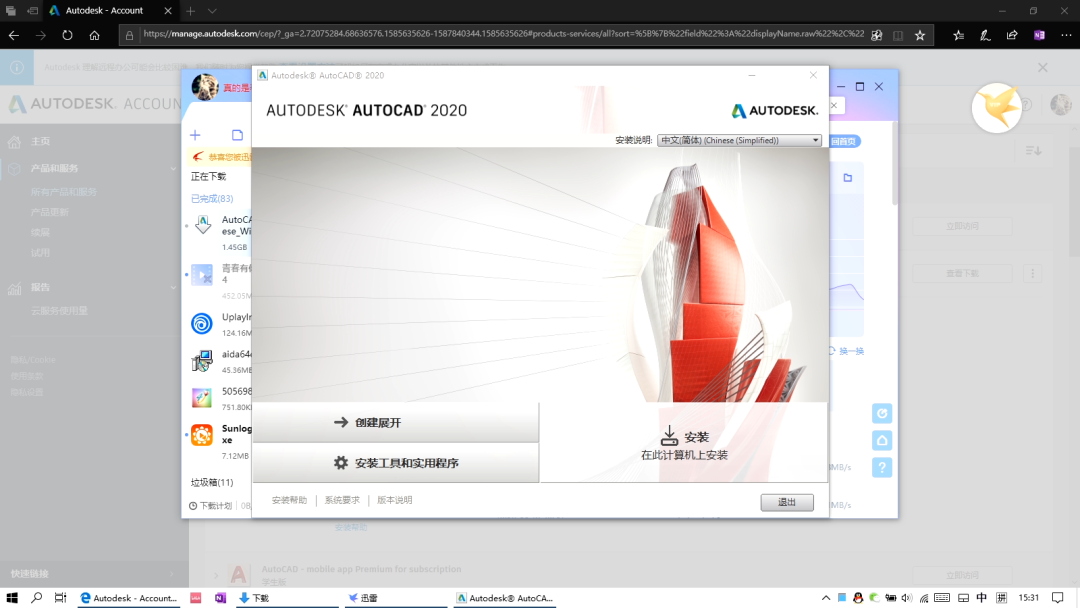Click the 回首页 button in Xunlei
Viewport: 1080px width, 608px height.
[844, 141]
